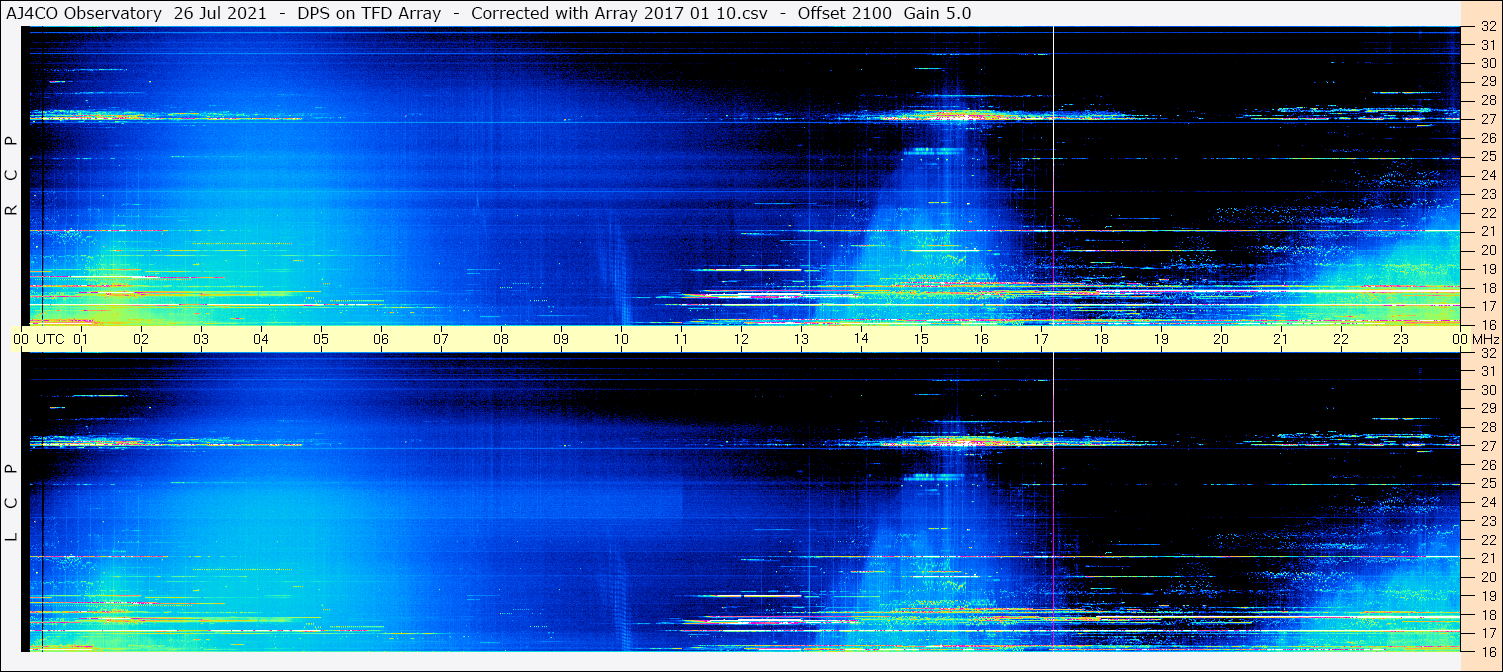Click white vertical marker line in RCP spectrogram
Viewport: 1503px width, 672px height.
click(x=1053, y=175)
